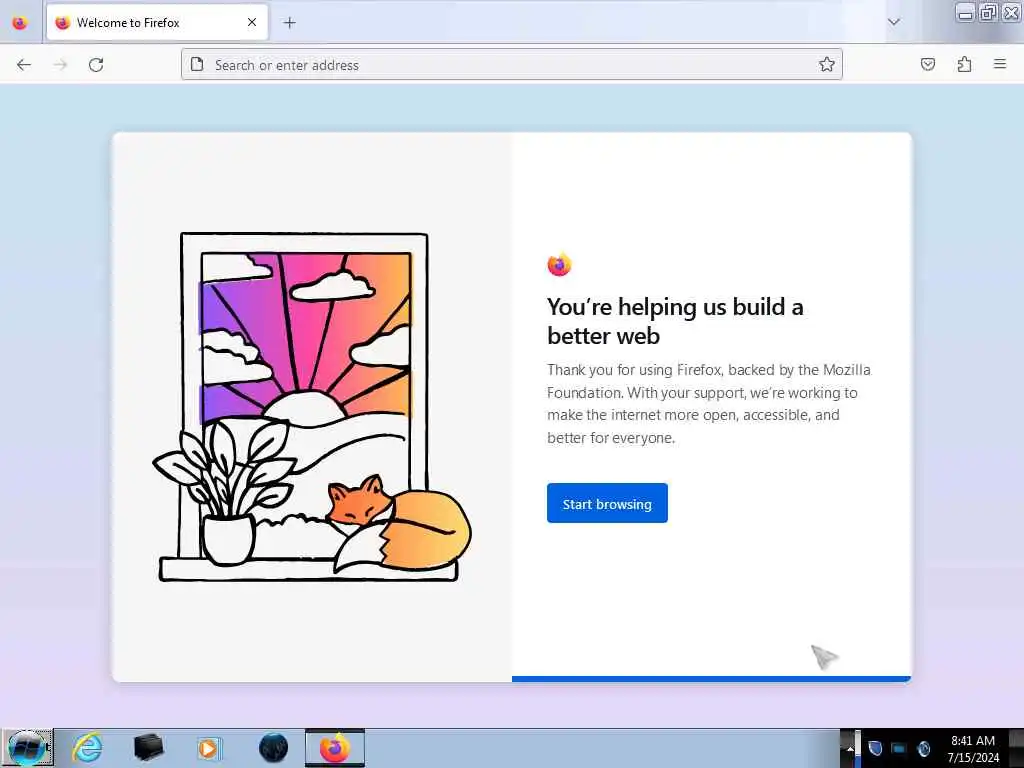The image size is (1024, 768).
Task: Select the Welcome to Firefox tab
Action: (157, 23)
